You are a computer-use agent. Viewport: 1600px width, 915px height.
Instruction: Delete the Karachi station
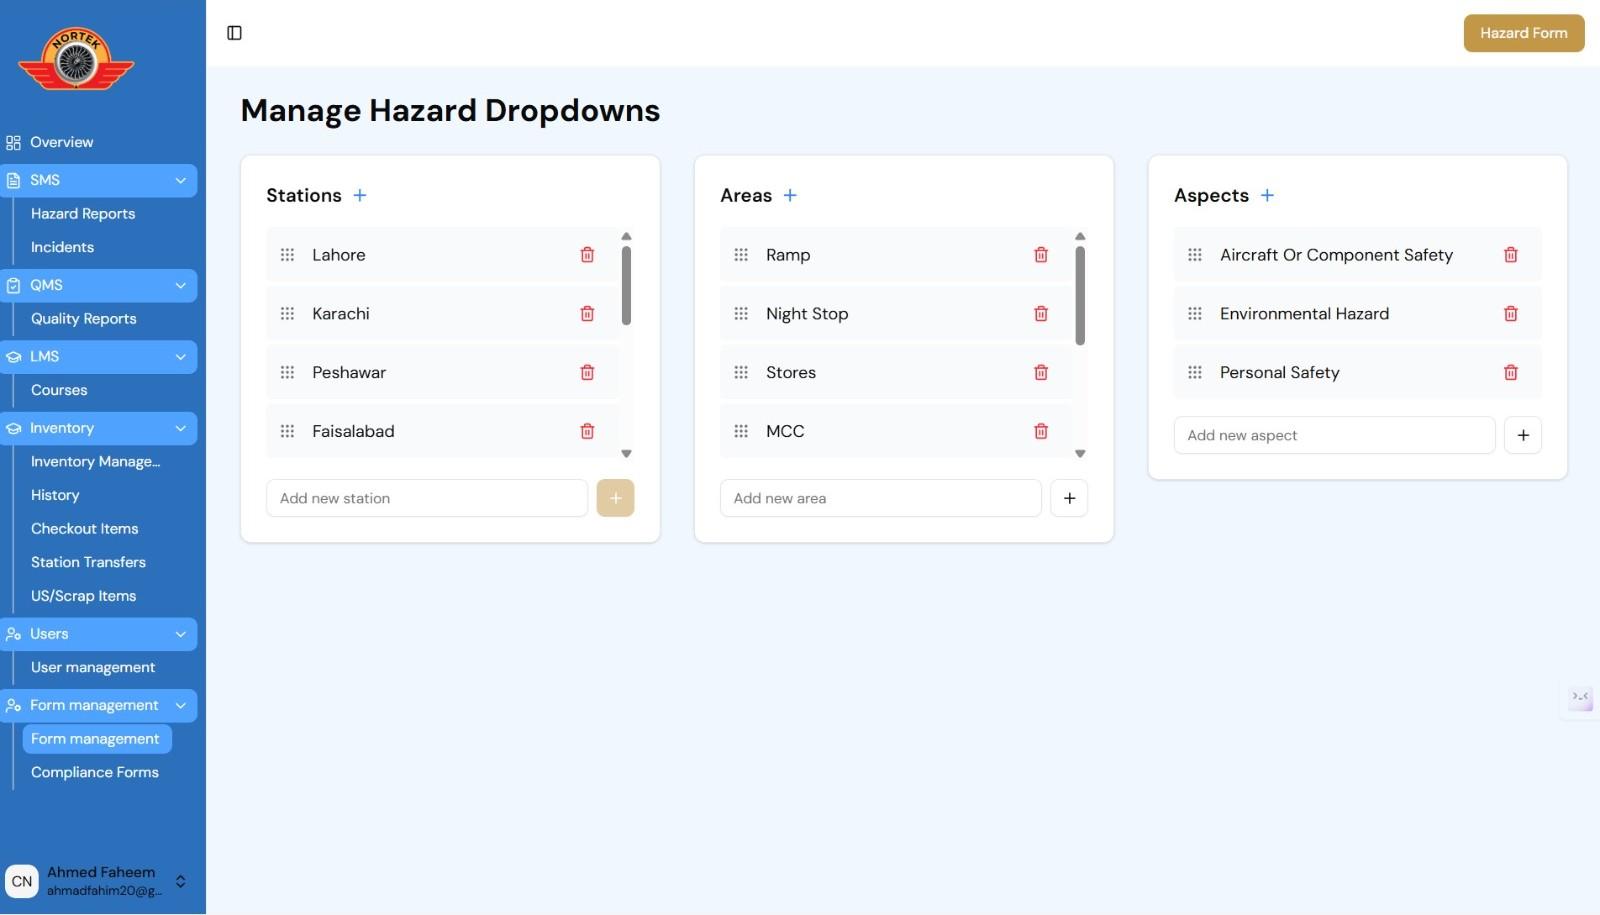click(x=587, y=314)
